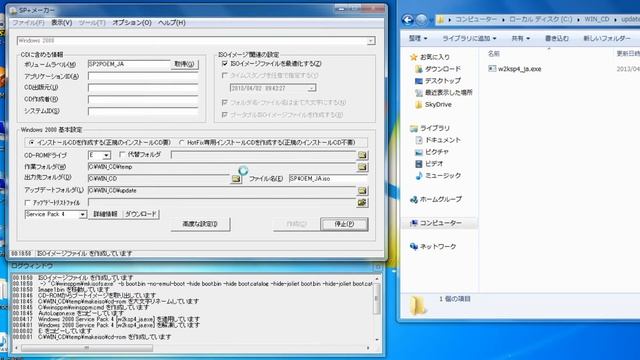Click ローカルディスク (C:) in Explorer breadcrumb

point(540,20)
